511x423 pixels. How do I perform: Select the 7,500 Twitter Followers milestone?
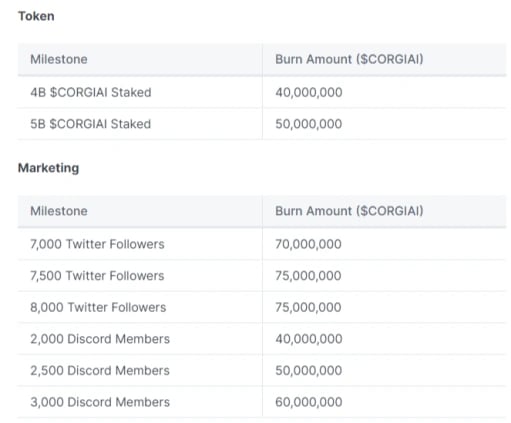pos(97,276)
